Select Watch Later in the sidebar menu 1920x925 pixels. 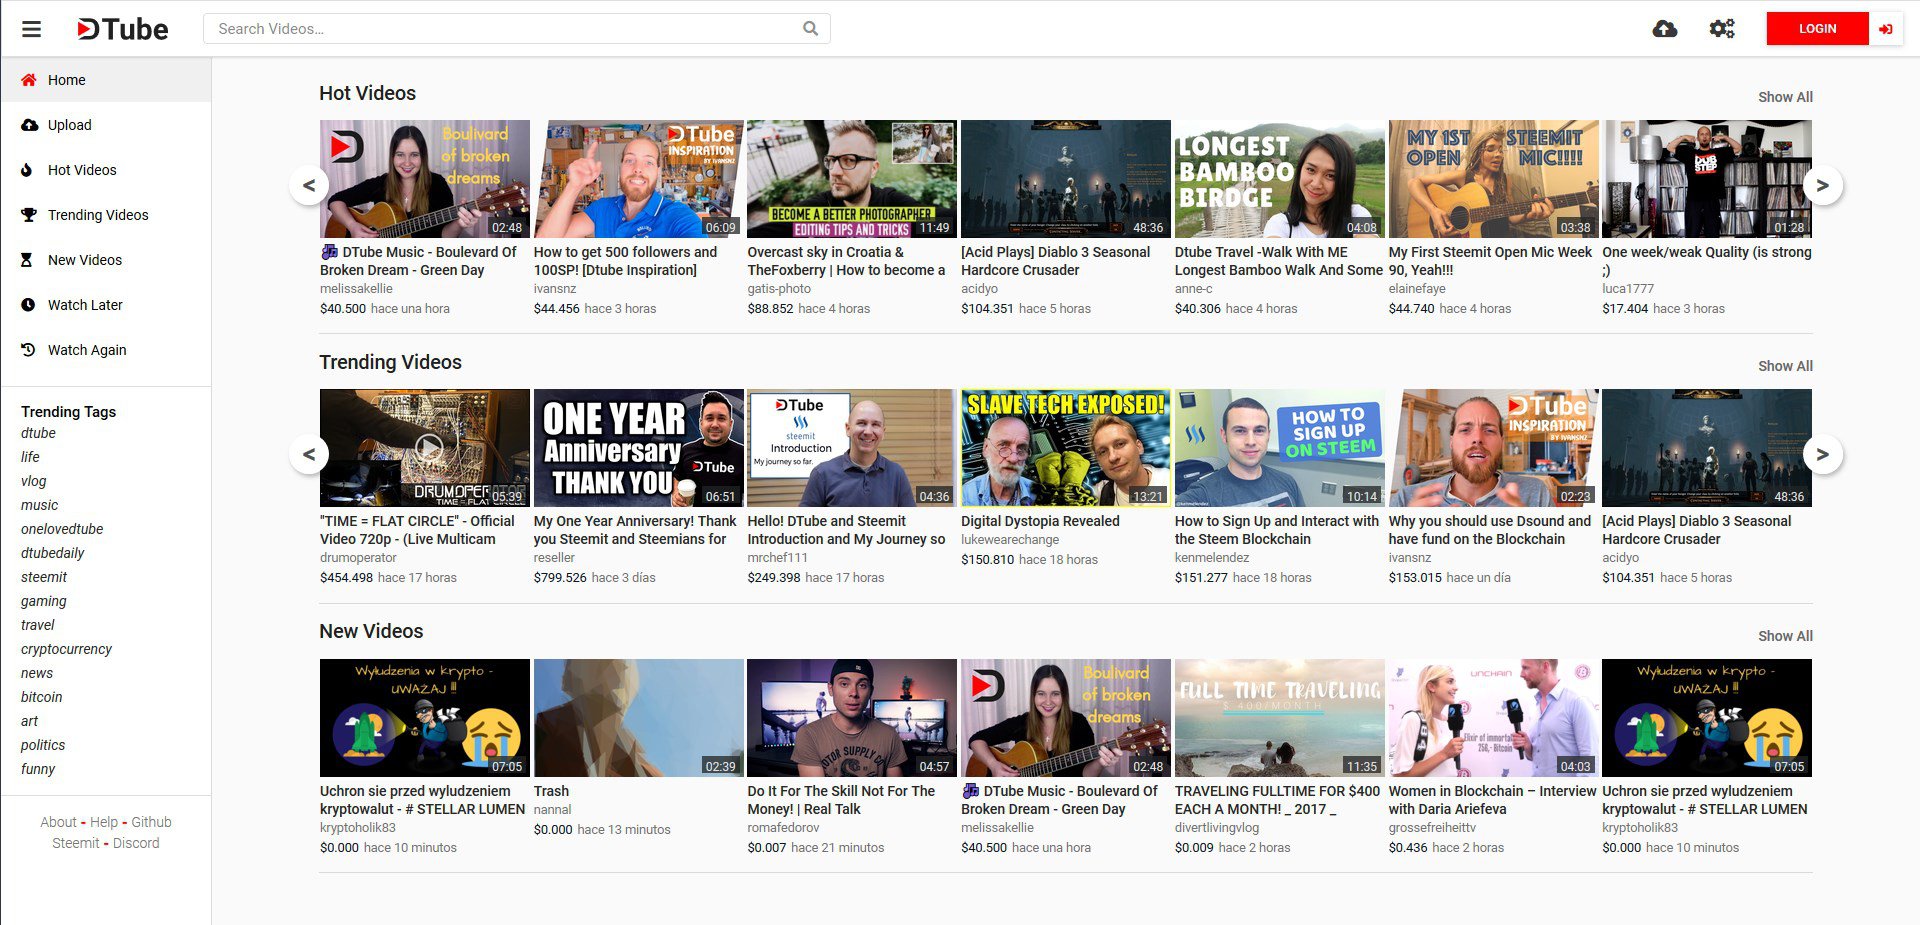[106, 305]
